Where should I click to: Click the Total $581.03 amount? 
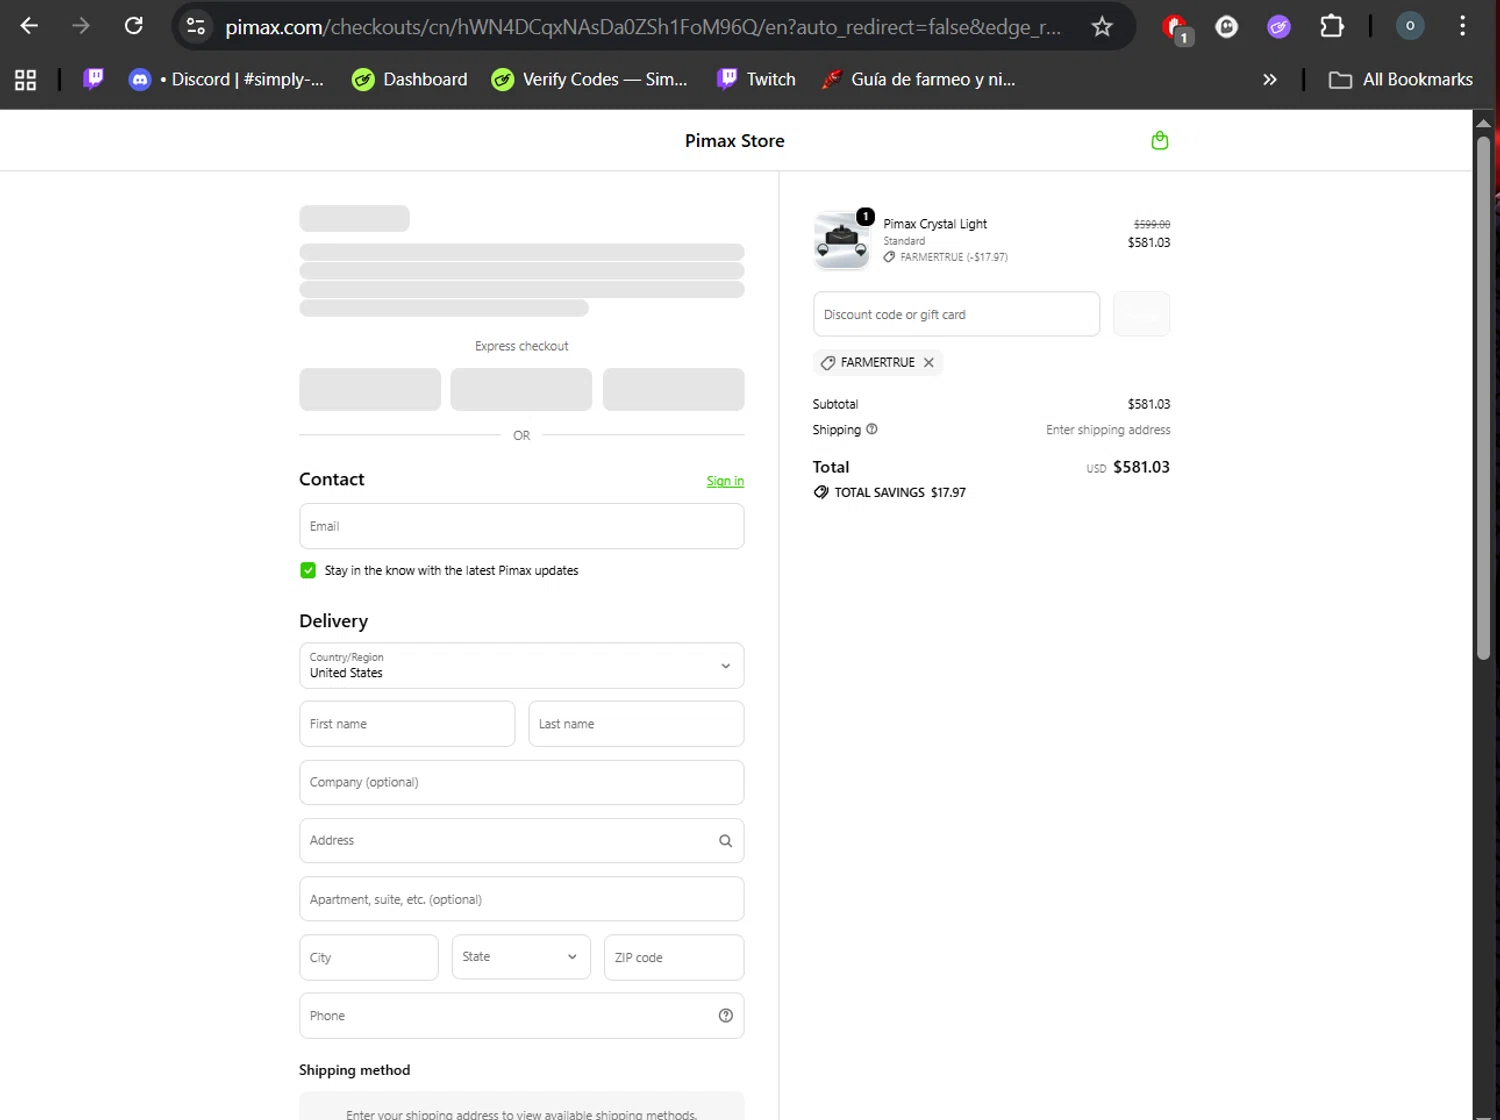(x=1141, y=467)
